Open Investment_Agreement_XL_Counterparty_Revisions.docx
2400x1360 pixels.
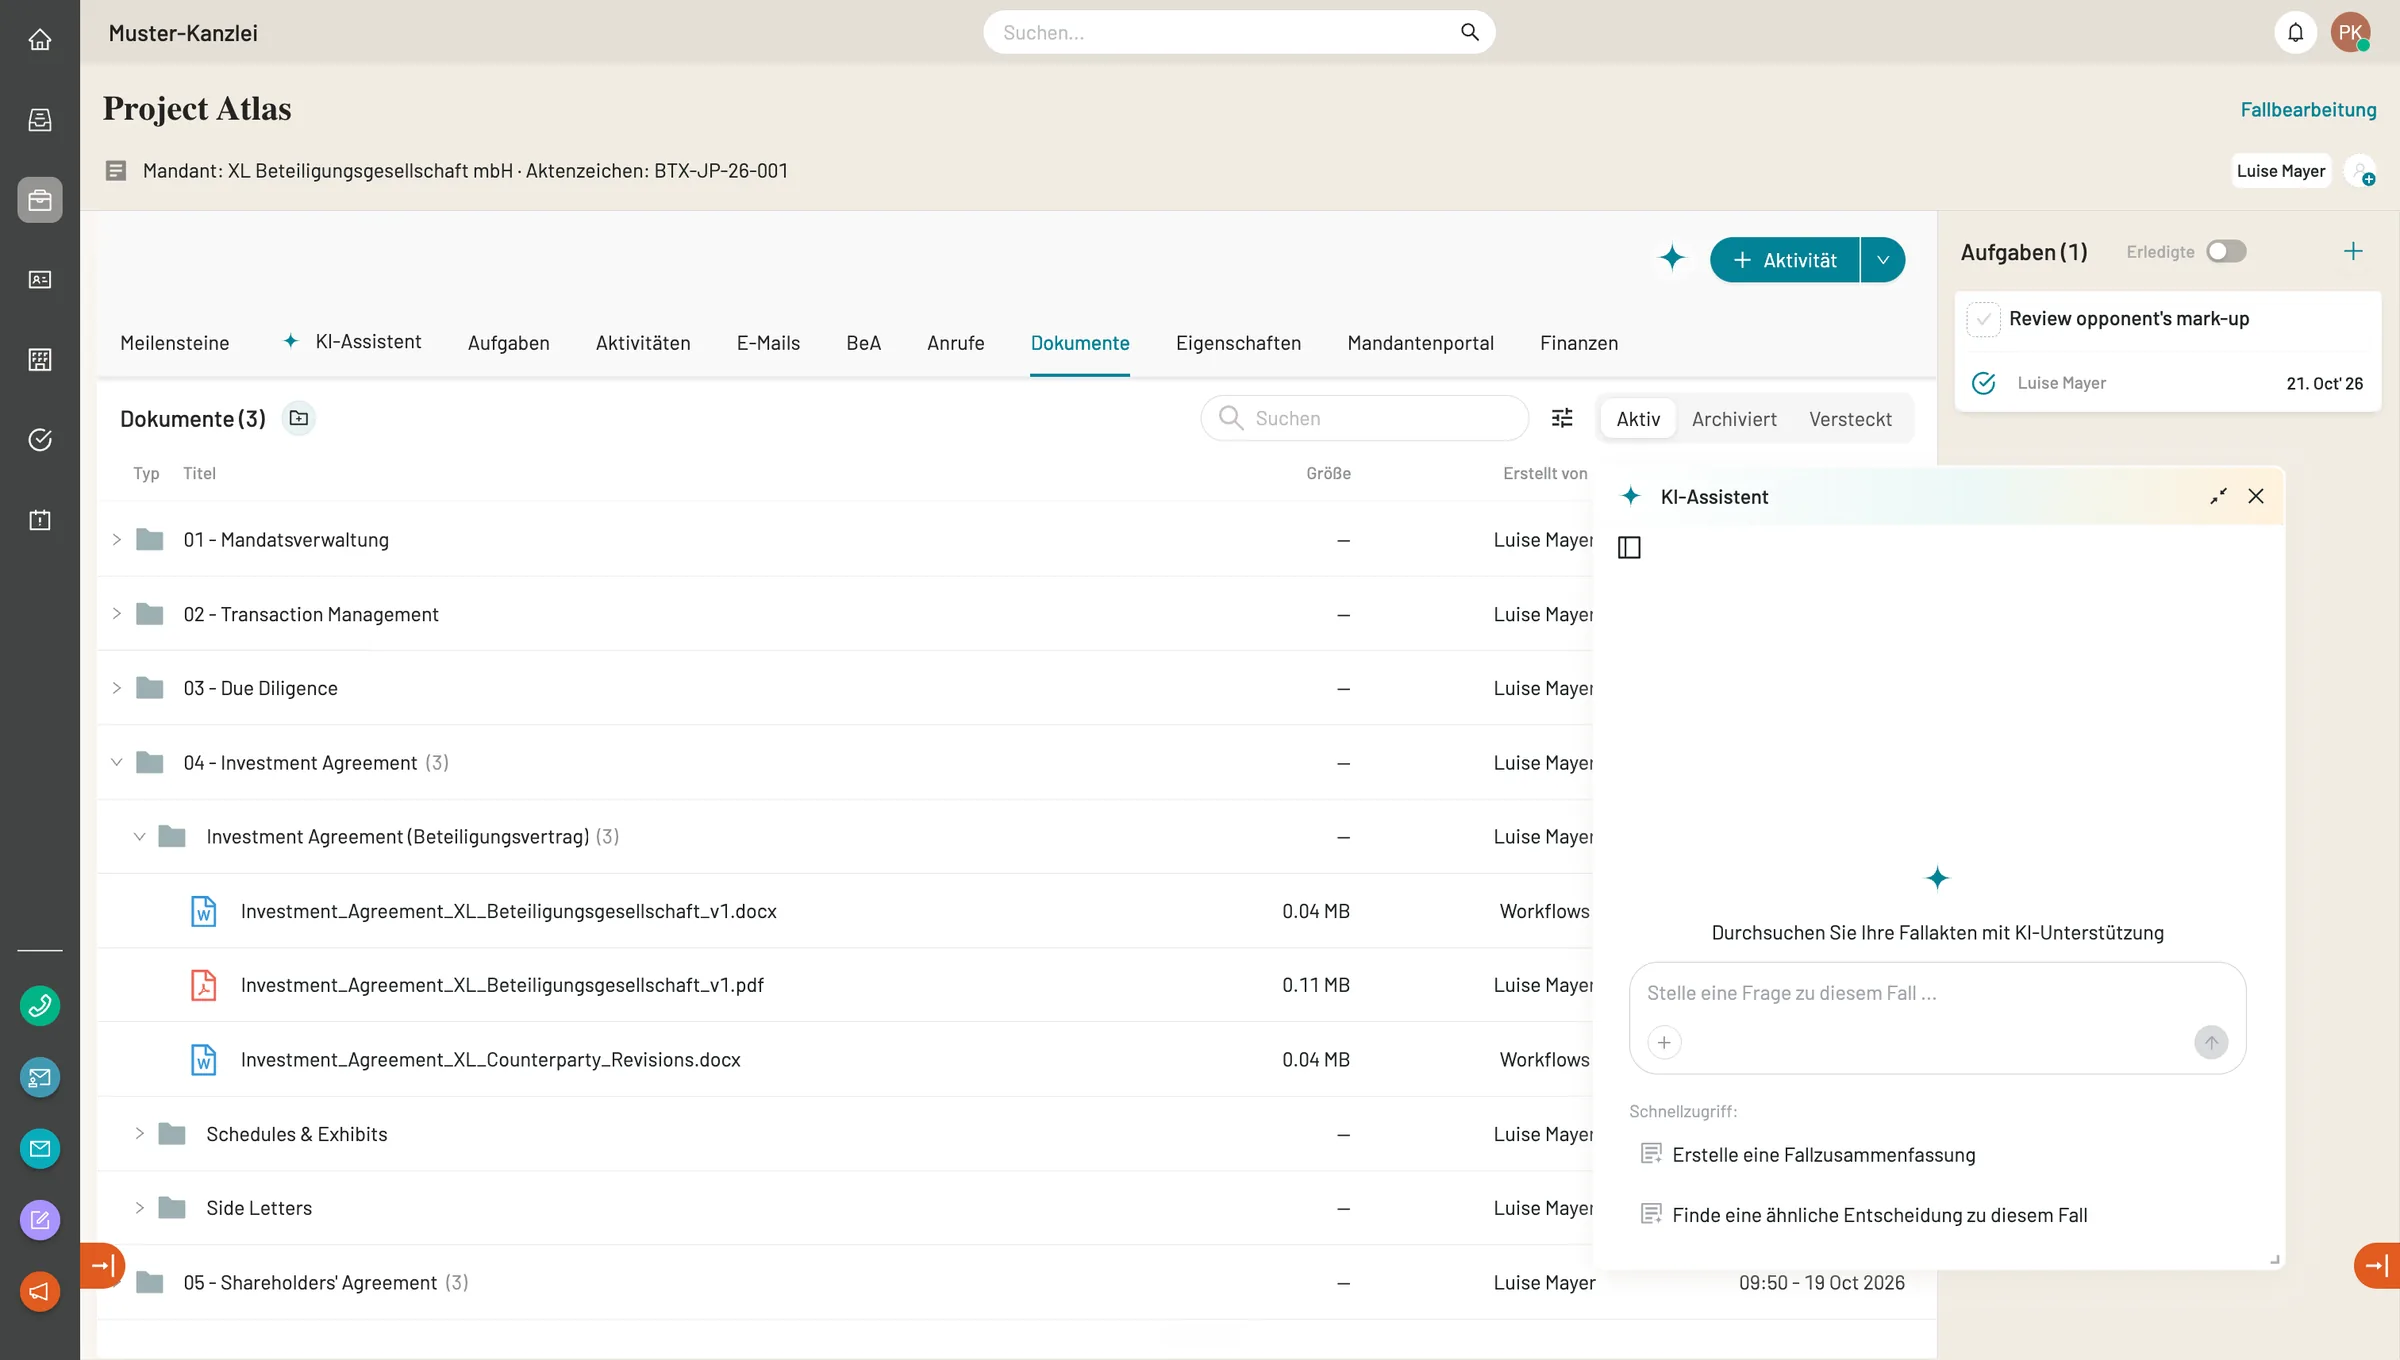tap(491, 1060)
